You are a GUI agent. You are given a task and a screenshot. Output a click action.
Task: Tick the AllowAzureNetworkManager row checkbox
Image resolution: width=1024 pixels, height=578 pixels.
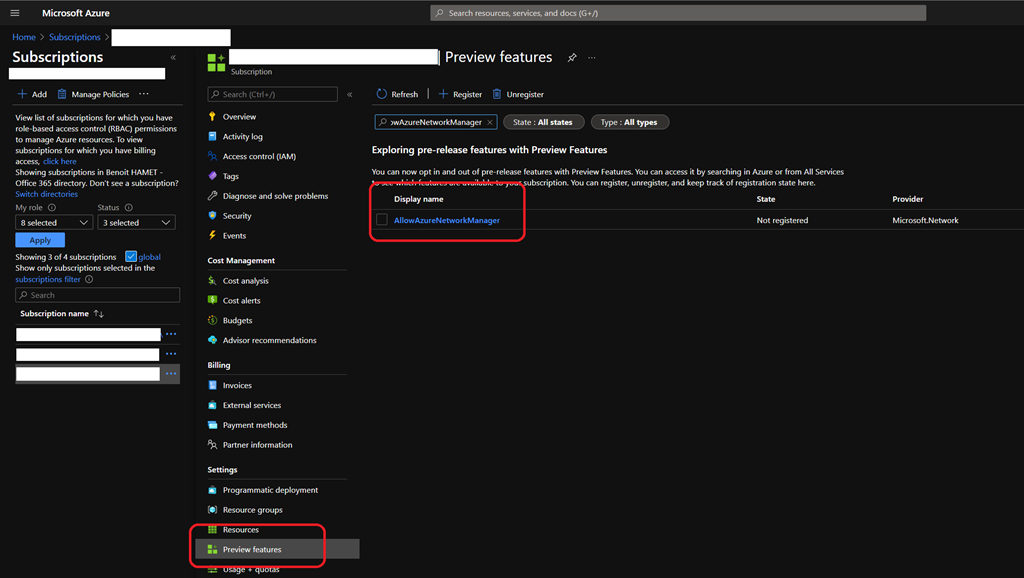382,220
